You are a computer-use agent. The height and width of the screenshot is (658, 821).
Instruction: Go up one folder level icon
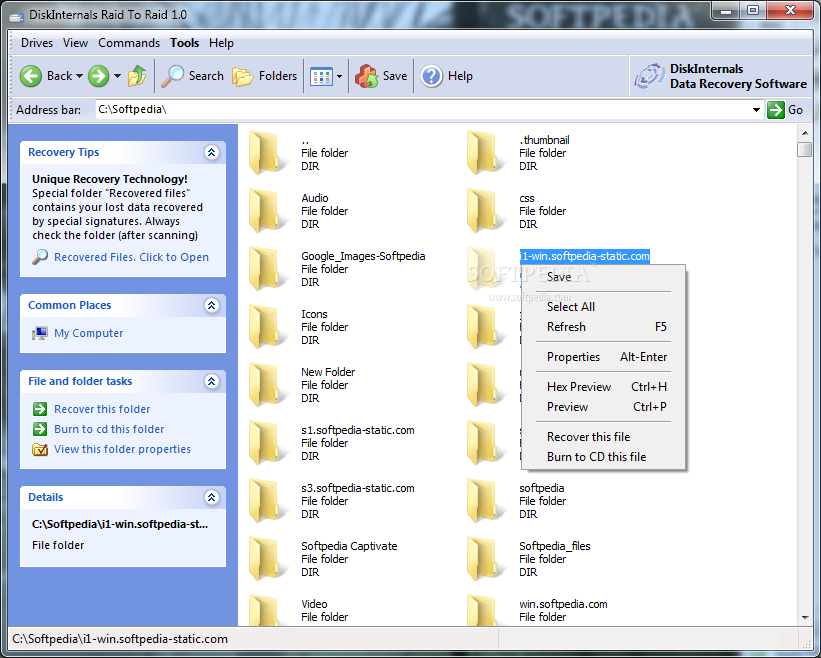[x=137, y=76]
